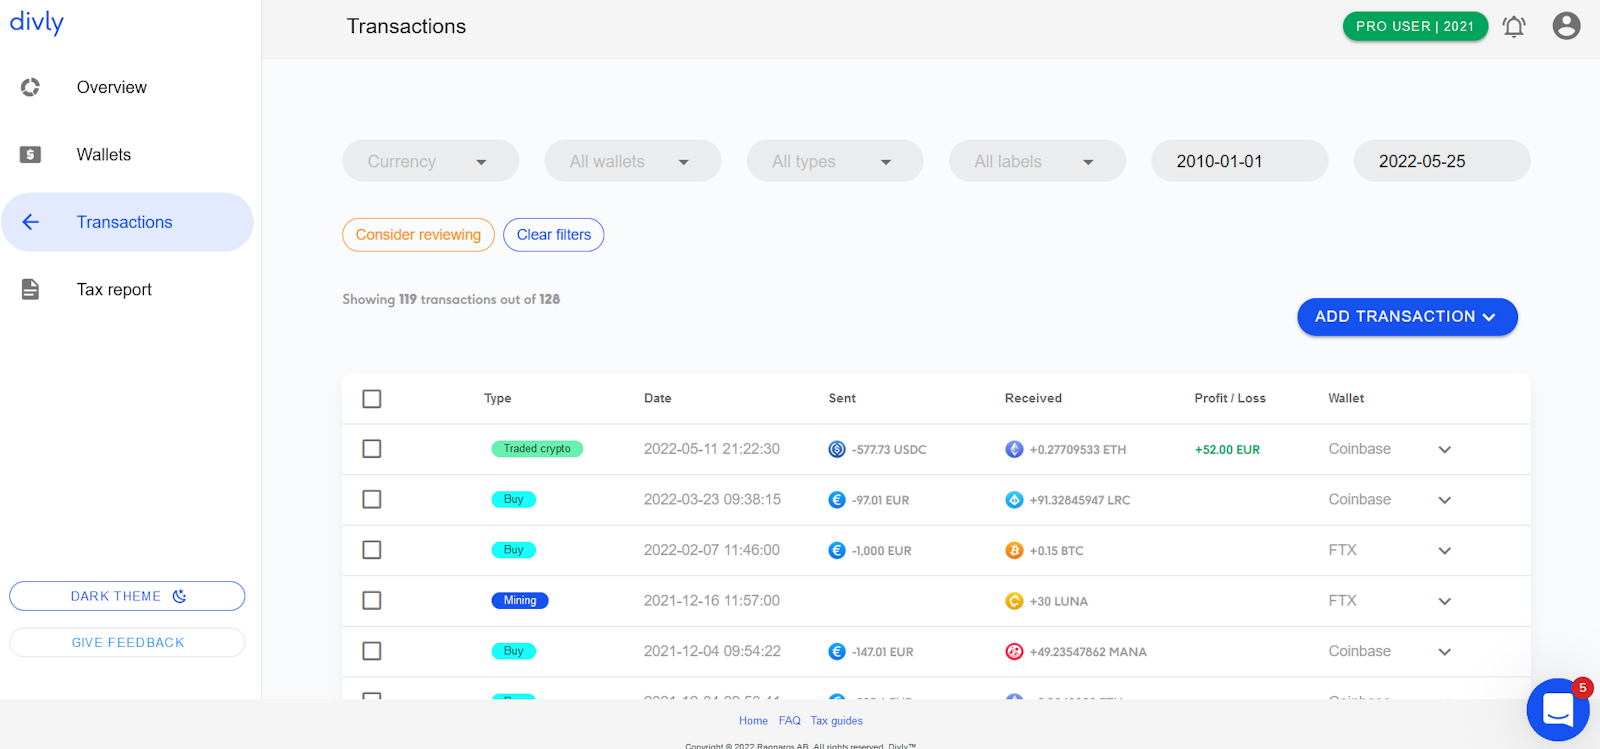Select the Mining transaction row checkbox
The width and height of the screenshot is (1600, 749).
coord(372,600)
